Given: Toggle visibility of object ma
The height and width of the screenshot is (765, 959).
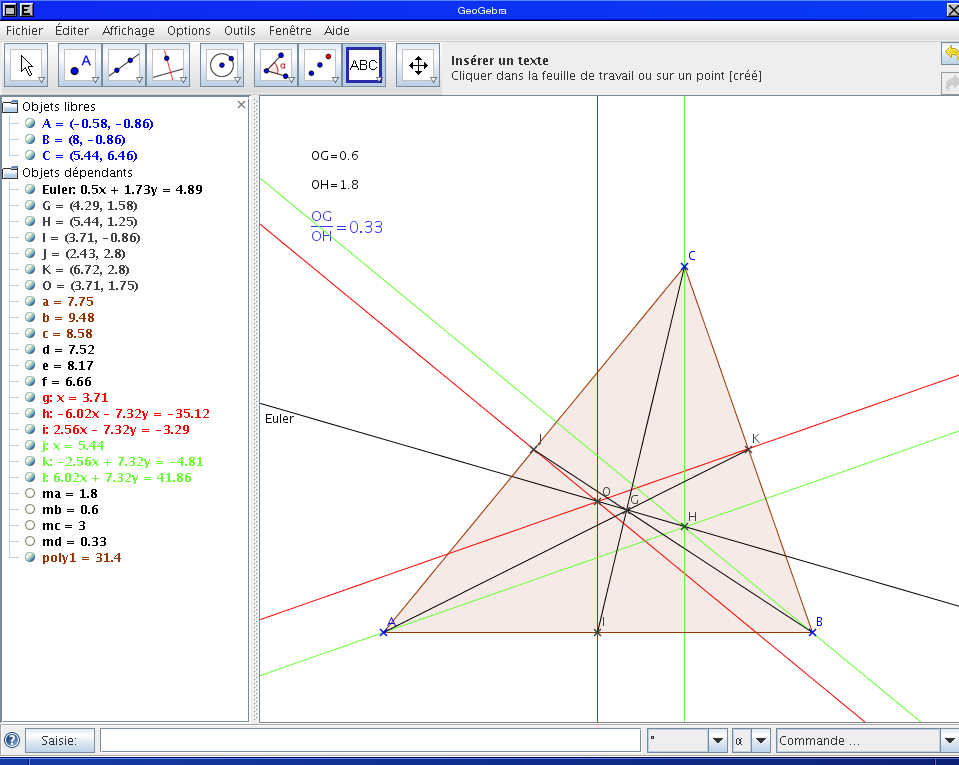Looking at the screenshot, I should coord(30,493).
